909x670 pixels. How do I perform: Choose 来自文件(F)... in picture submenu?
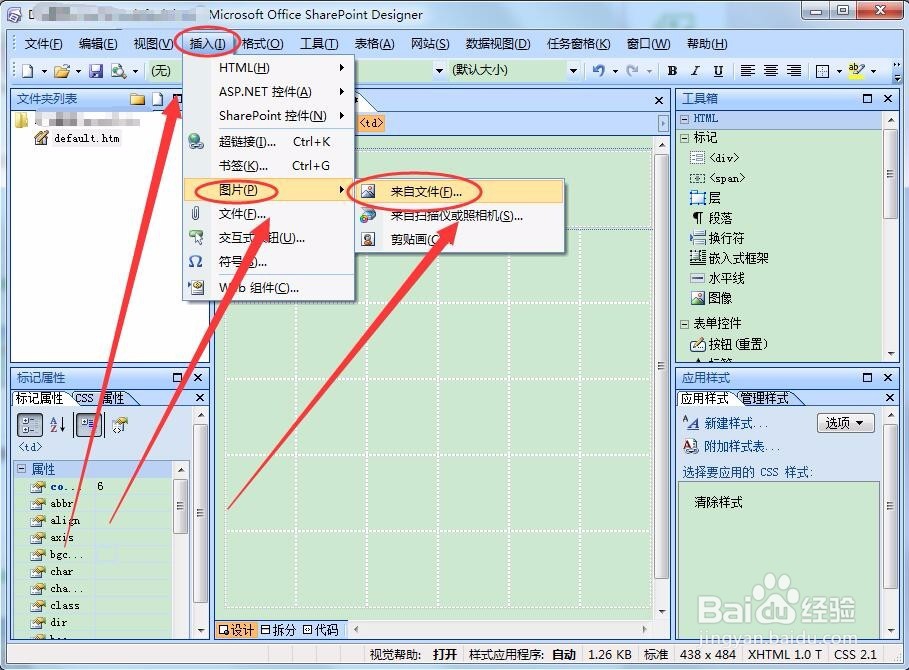(459, 192)
